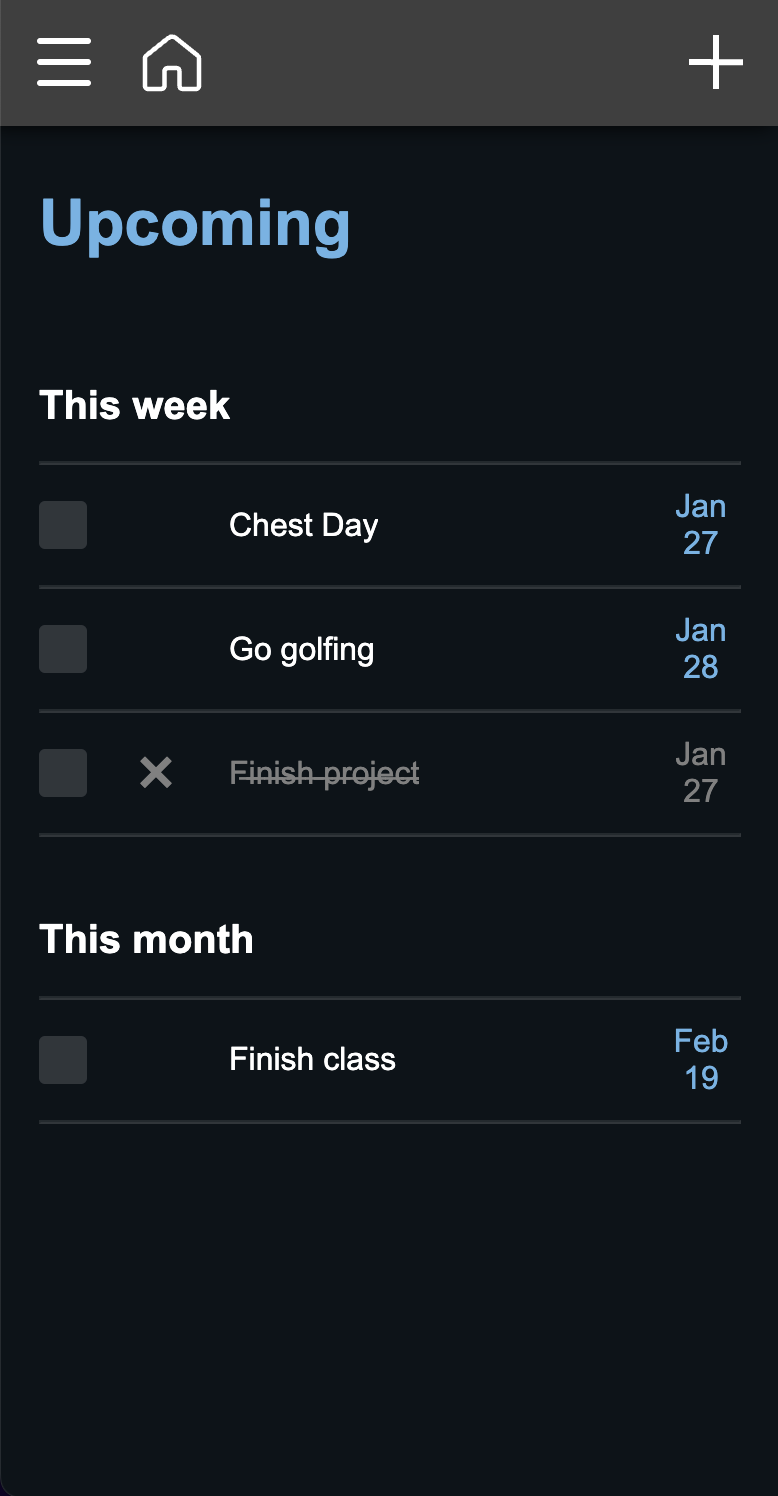Click the X beside the crossed-out task

155,772
